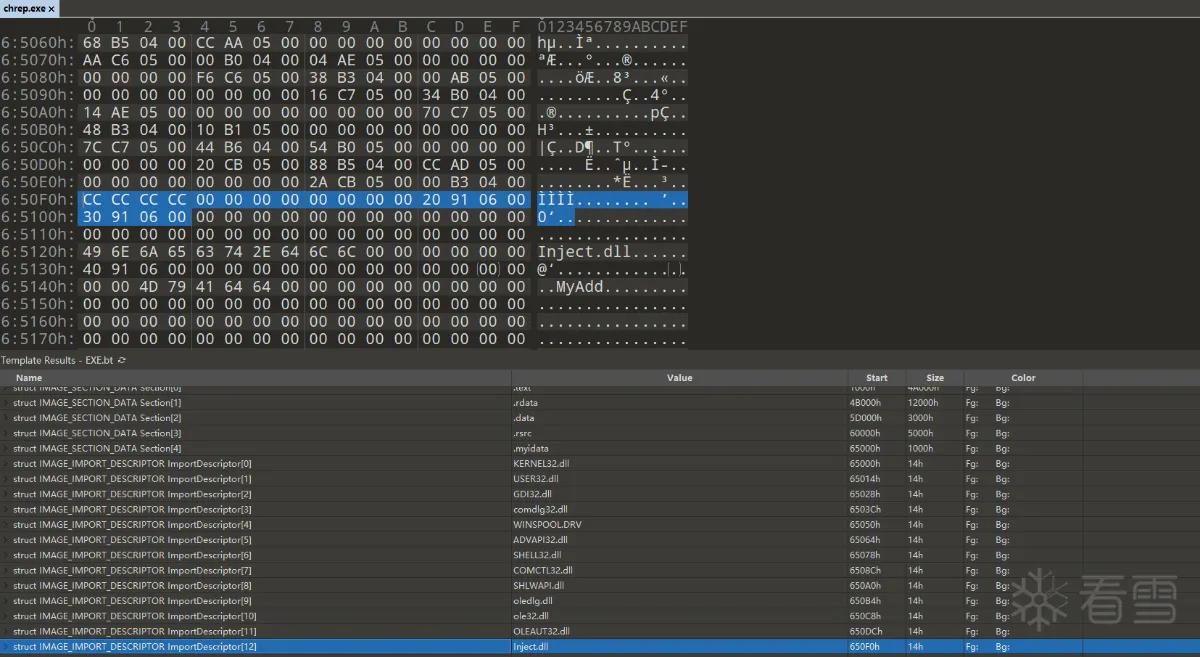The width and height of the screenshot is (1200, 657).
Task: Expand ImportDescriptor[0] KERNEL32.dll struct
Action: [x=7, y=464]
